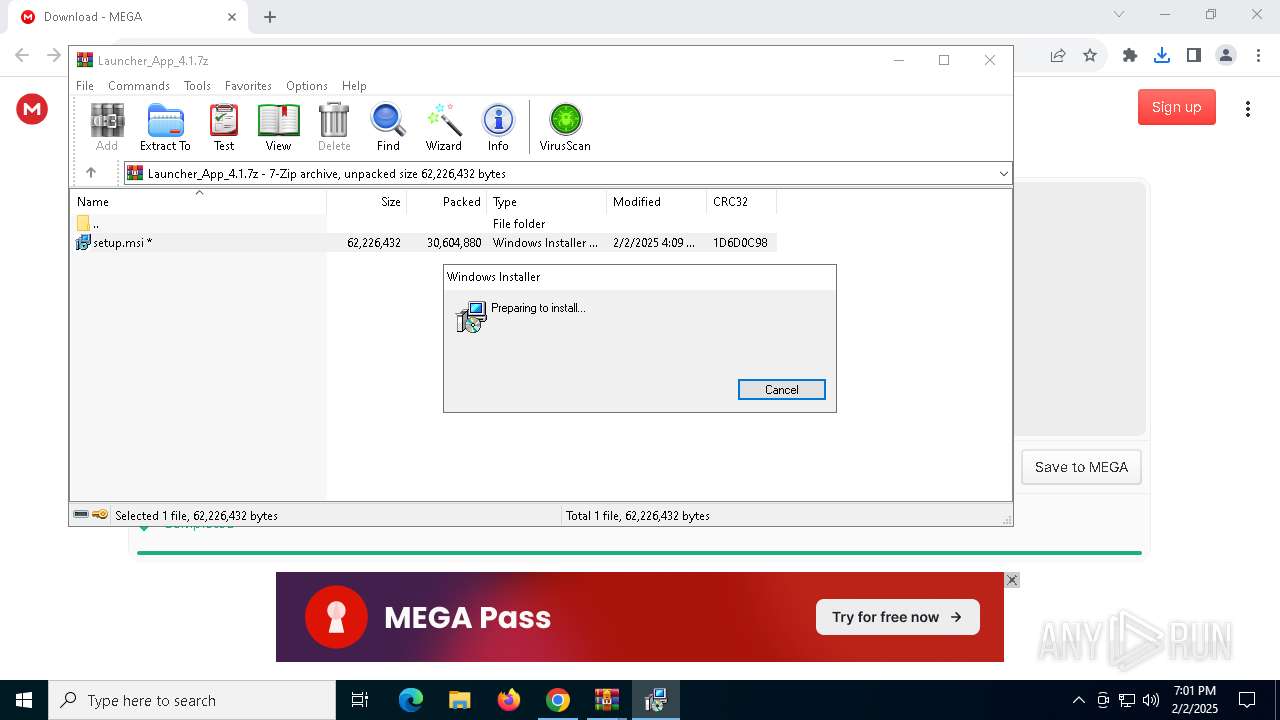Click the Chrome share page icon

pyautogui.click(x=1058, y=56)
